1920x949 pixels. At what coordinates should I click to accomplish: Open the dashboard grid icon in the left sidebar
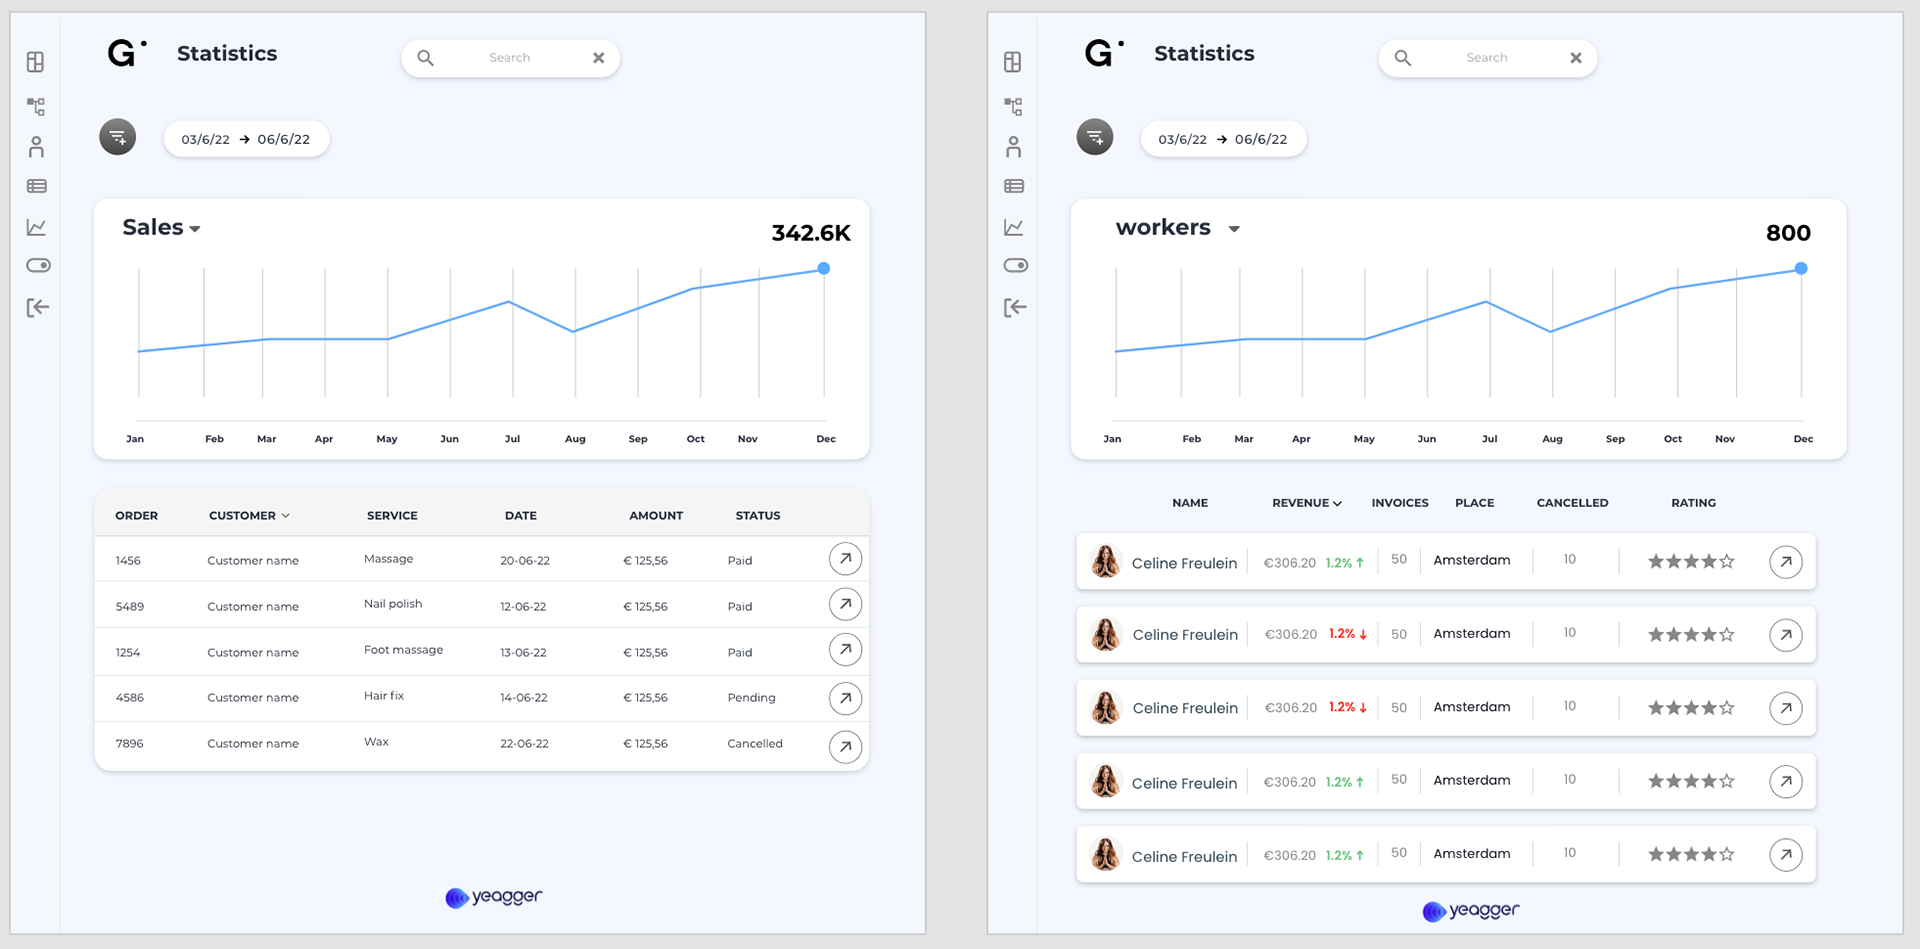(x=36, y=62)
